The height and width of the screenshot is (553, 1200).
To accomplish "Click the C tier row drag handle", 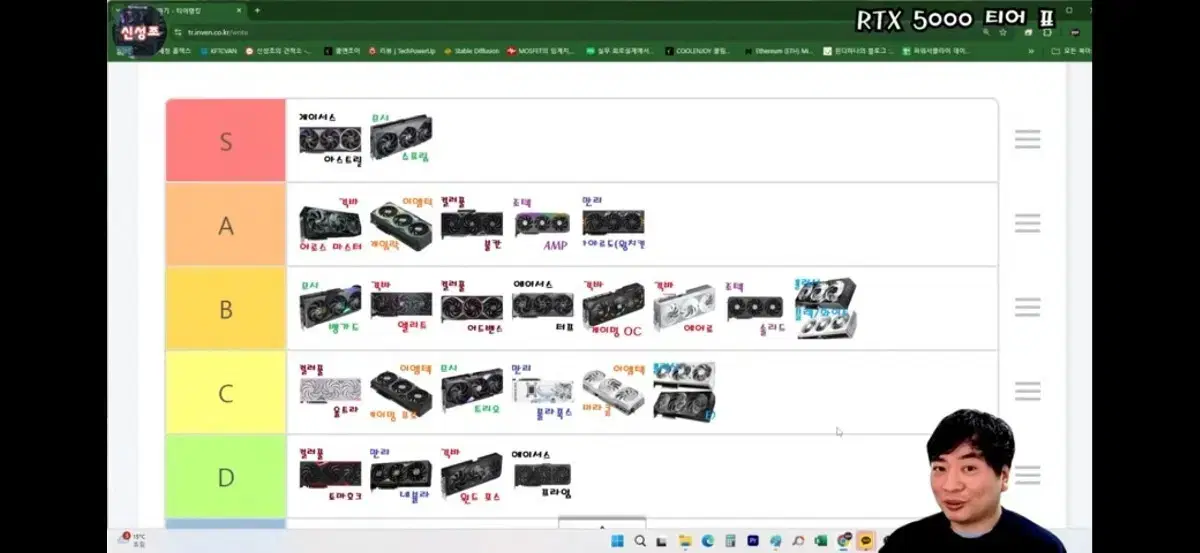I will 1027,391.
